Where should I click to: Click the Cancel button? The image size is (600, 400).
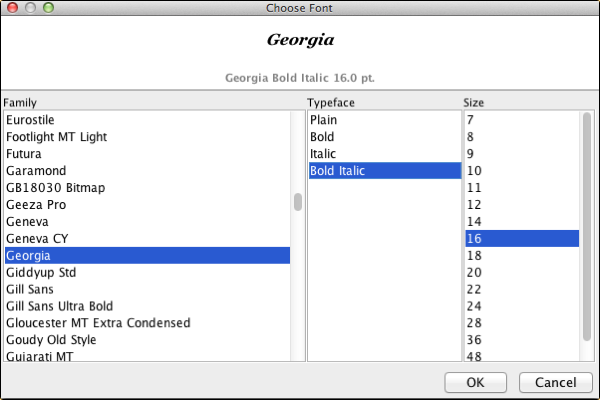point(556,382)
